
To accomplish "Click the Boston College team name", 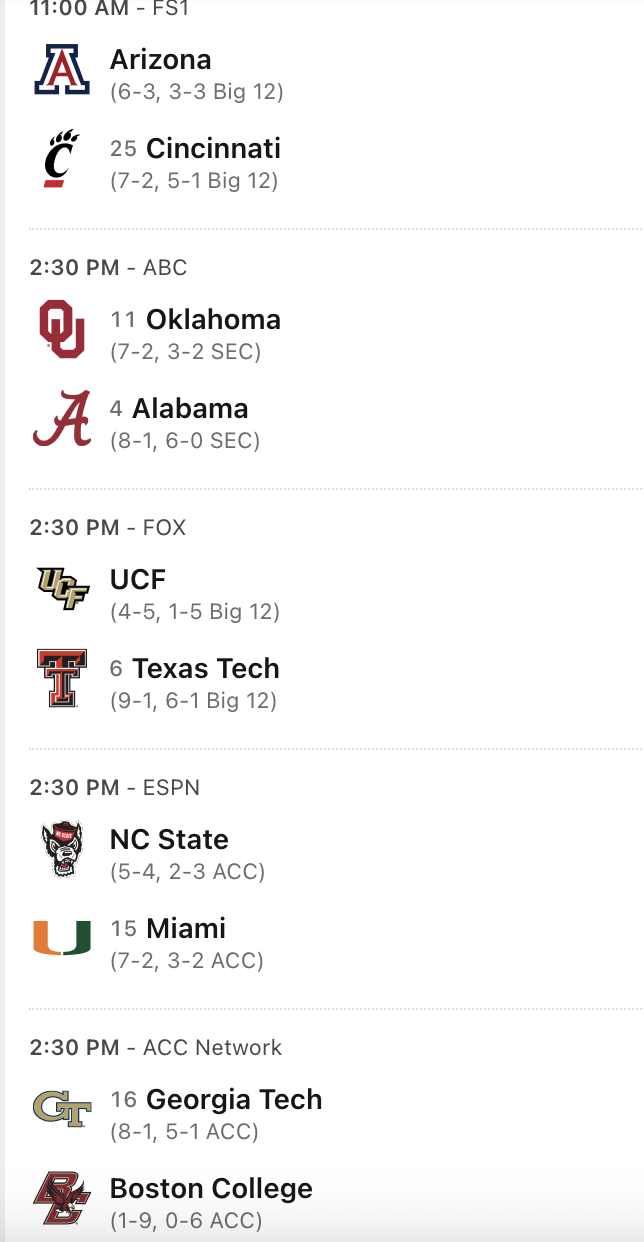I will tap(211, 1189).
